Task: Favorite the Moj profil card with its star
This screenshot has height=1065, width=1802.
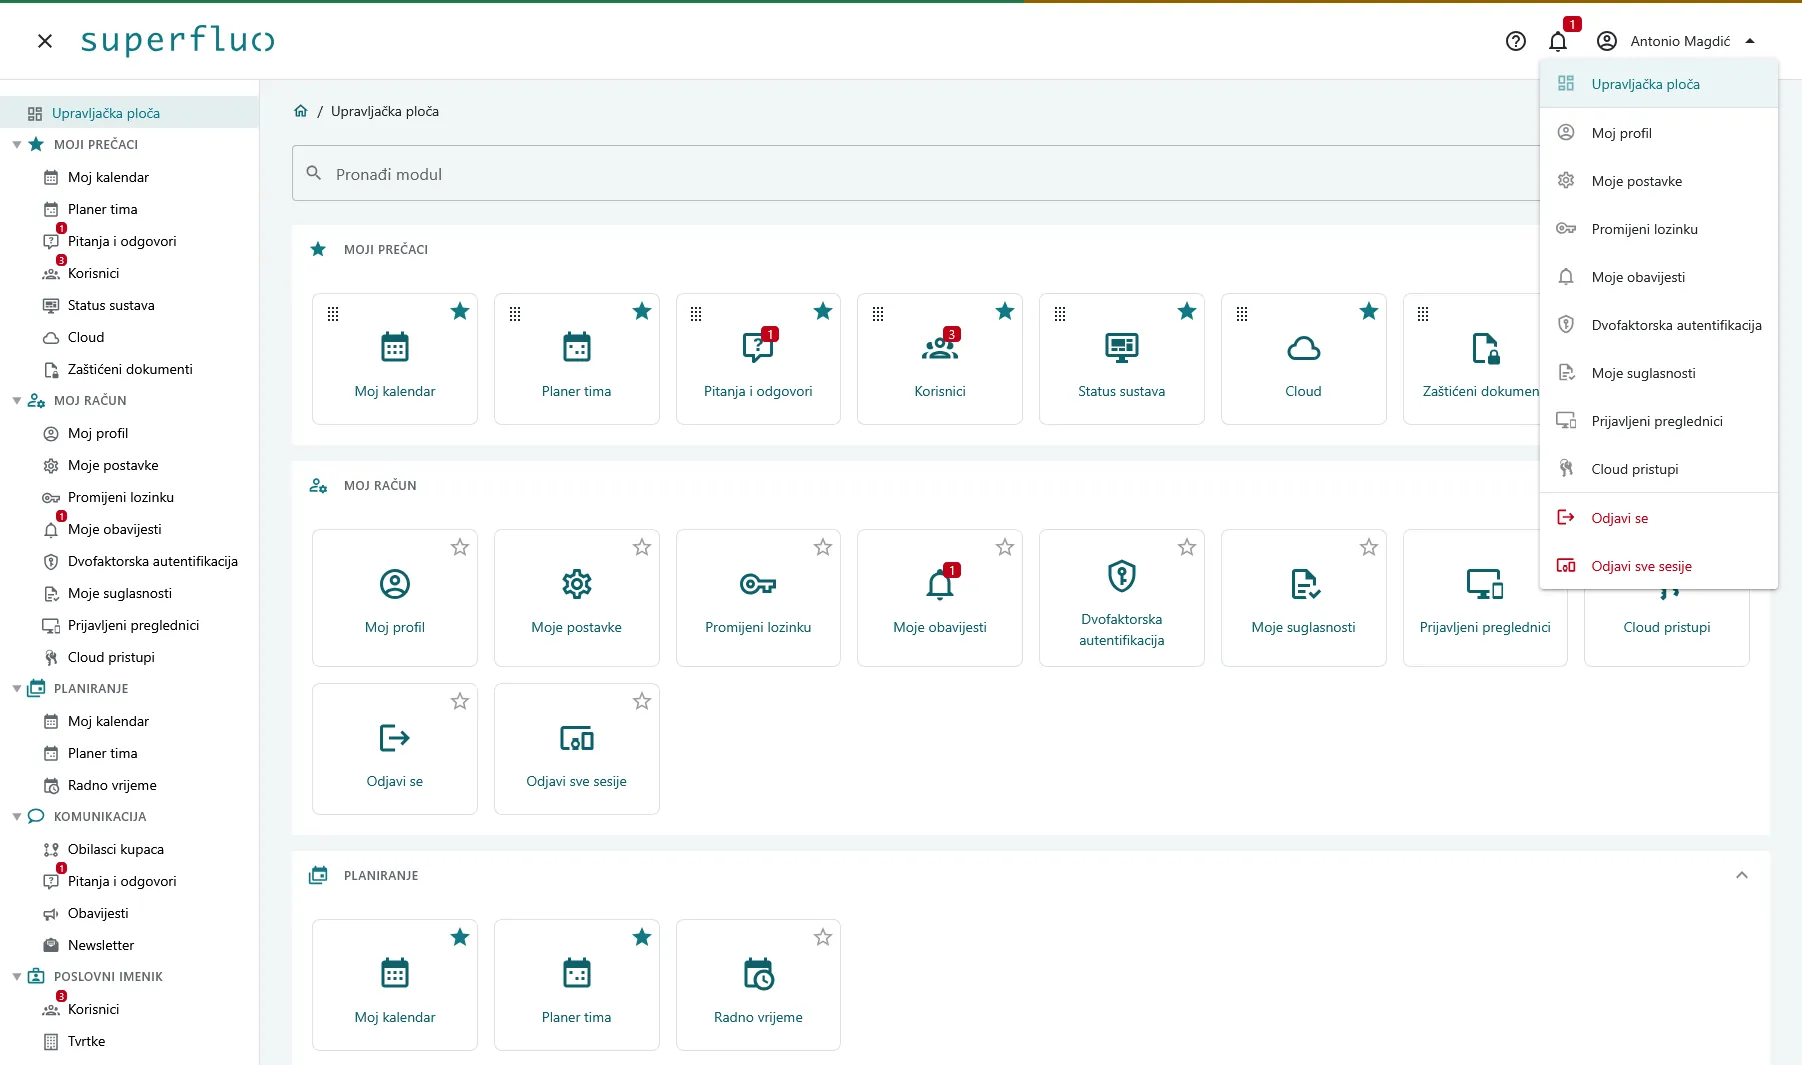Action: pos(460,547)
